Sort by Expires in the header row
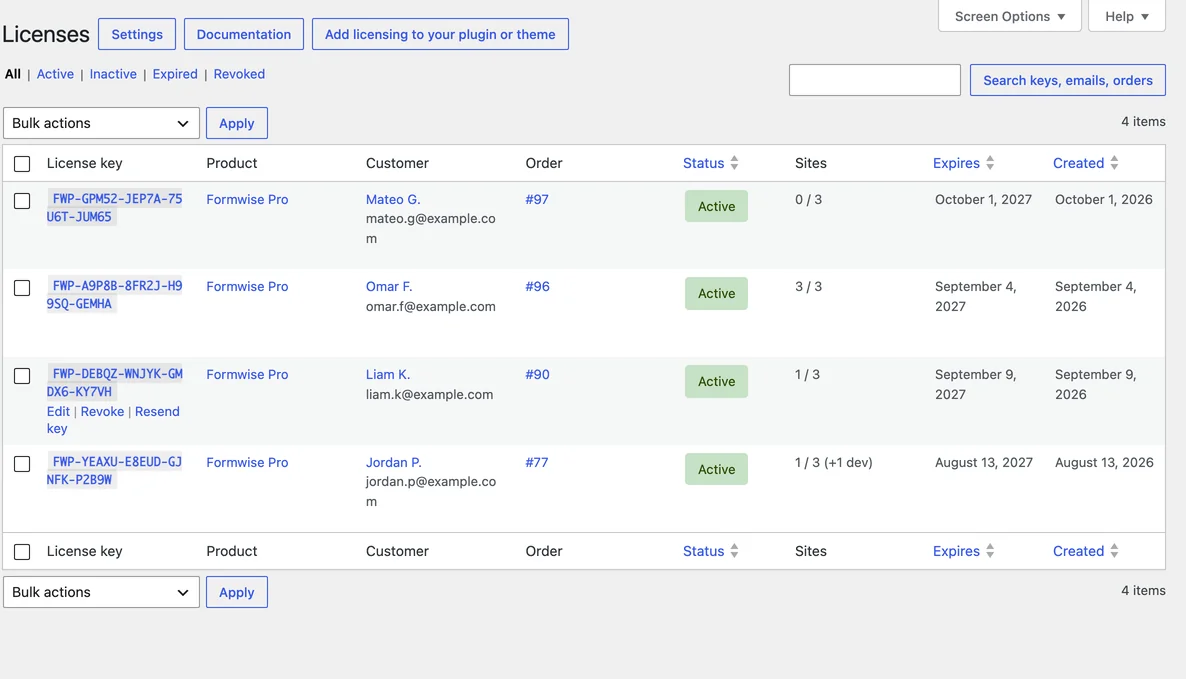The width and height of the screenshot is (1186, 679). point(956,163)
